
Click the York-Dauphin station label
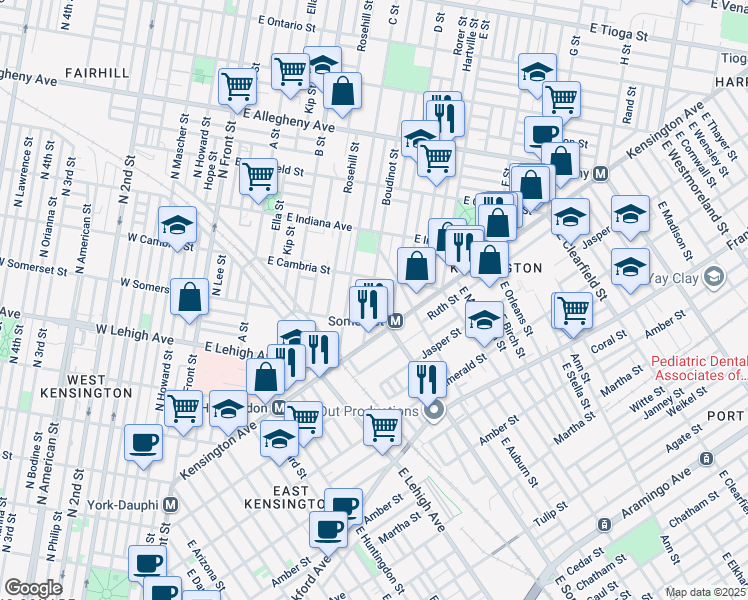(x=123, y=505)
